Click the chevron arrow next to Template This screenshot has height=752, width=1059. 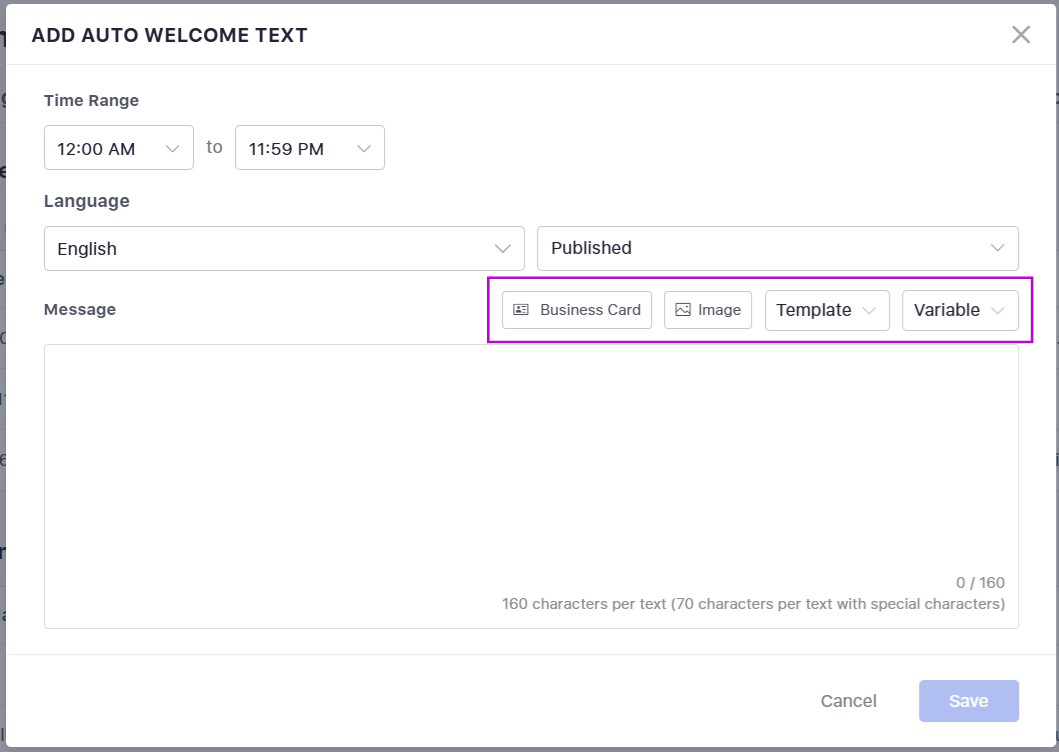[x=869, y=310]
